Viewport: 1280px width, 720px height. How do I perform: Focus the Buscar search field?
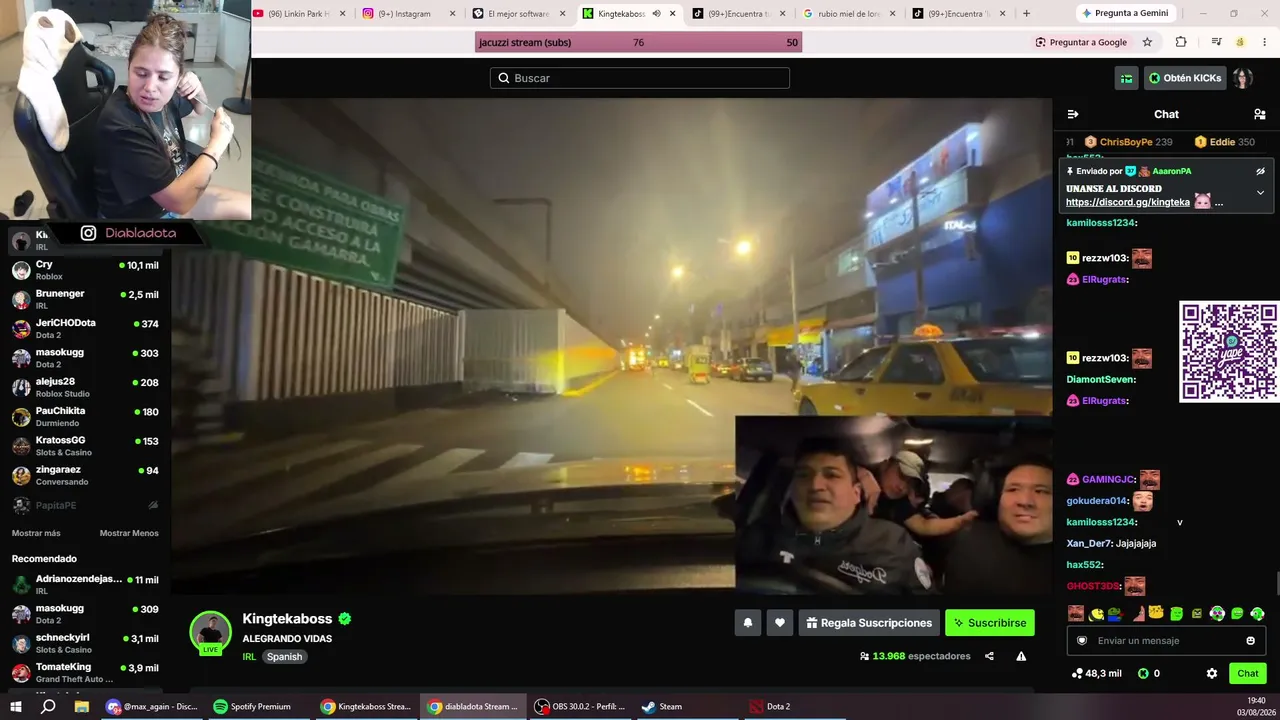tap(640, 78)
